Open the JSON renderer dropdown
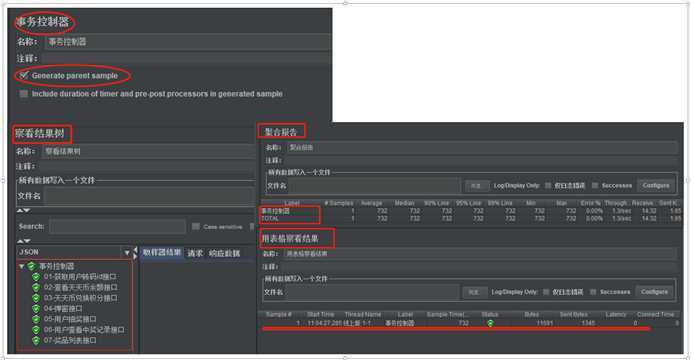The height and width of the screenshot is (360, 691). coord(127,252)
